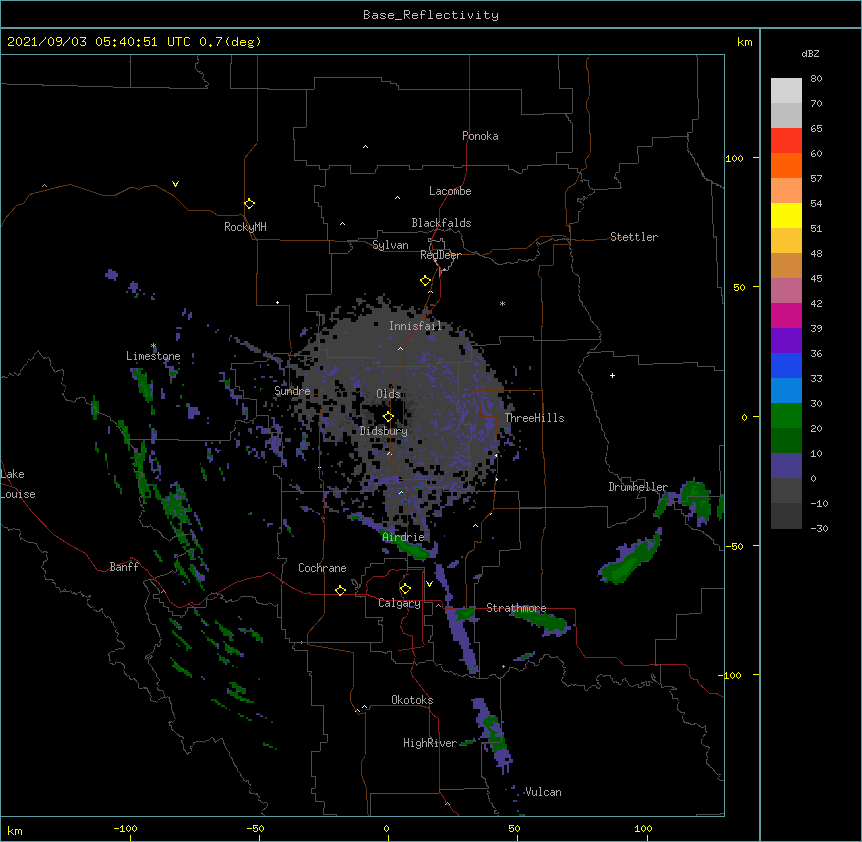Screen dimensions: 862x842
Task: Click the white caret marker west of Lacombe
Action: (x=397, y=198)
